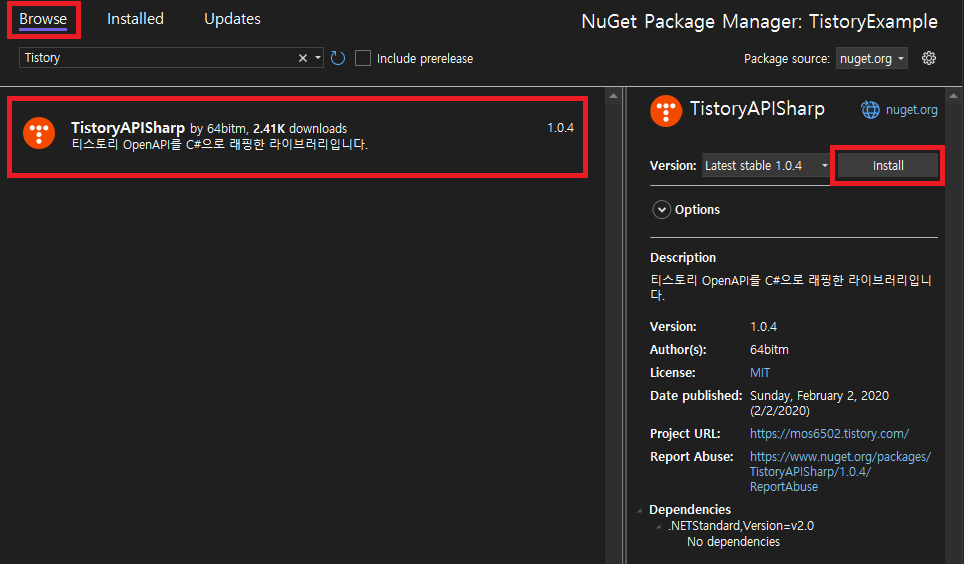Click the No dependencies text
The height and width of the screenshot is (564, 964).
coord(733,542)
